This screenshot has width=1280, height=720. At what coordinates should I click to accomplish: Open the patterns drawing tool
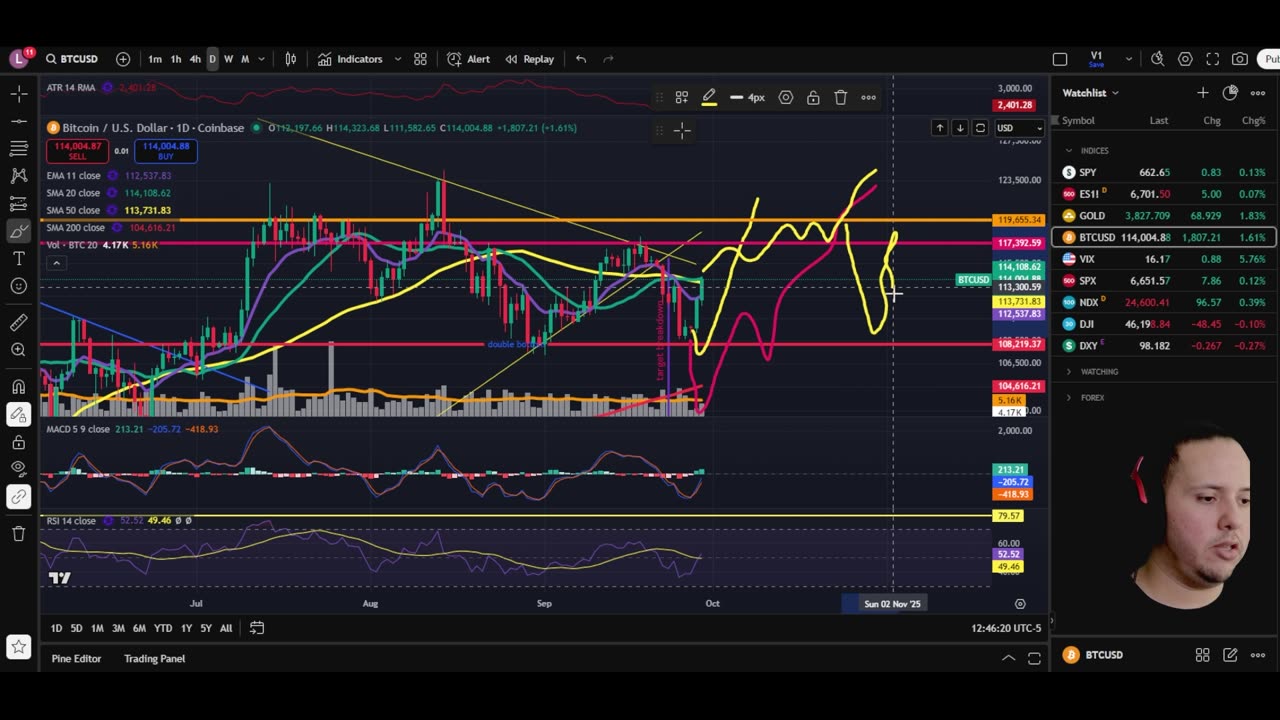pyautogui.click(x=19, y=176)
